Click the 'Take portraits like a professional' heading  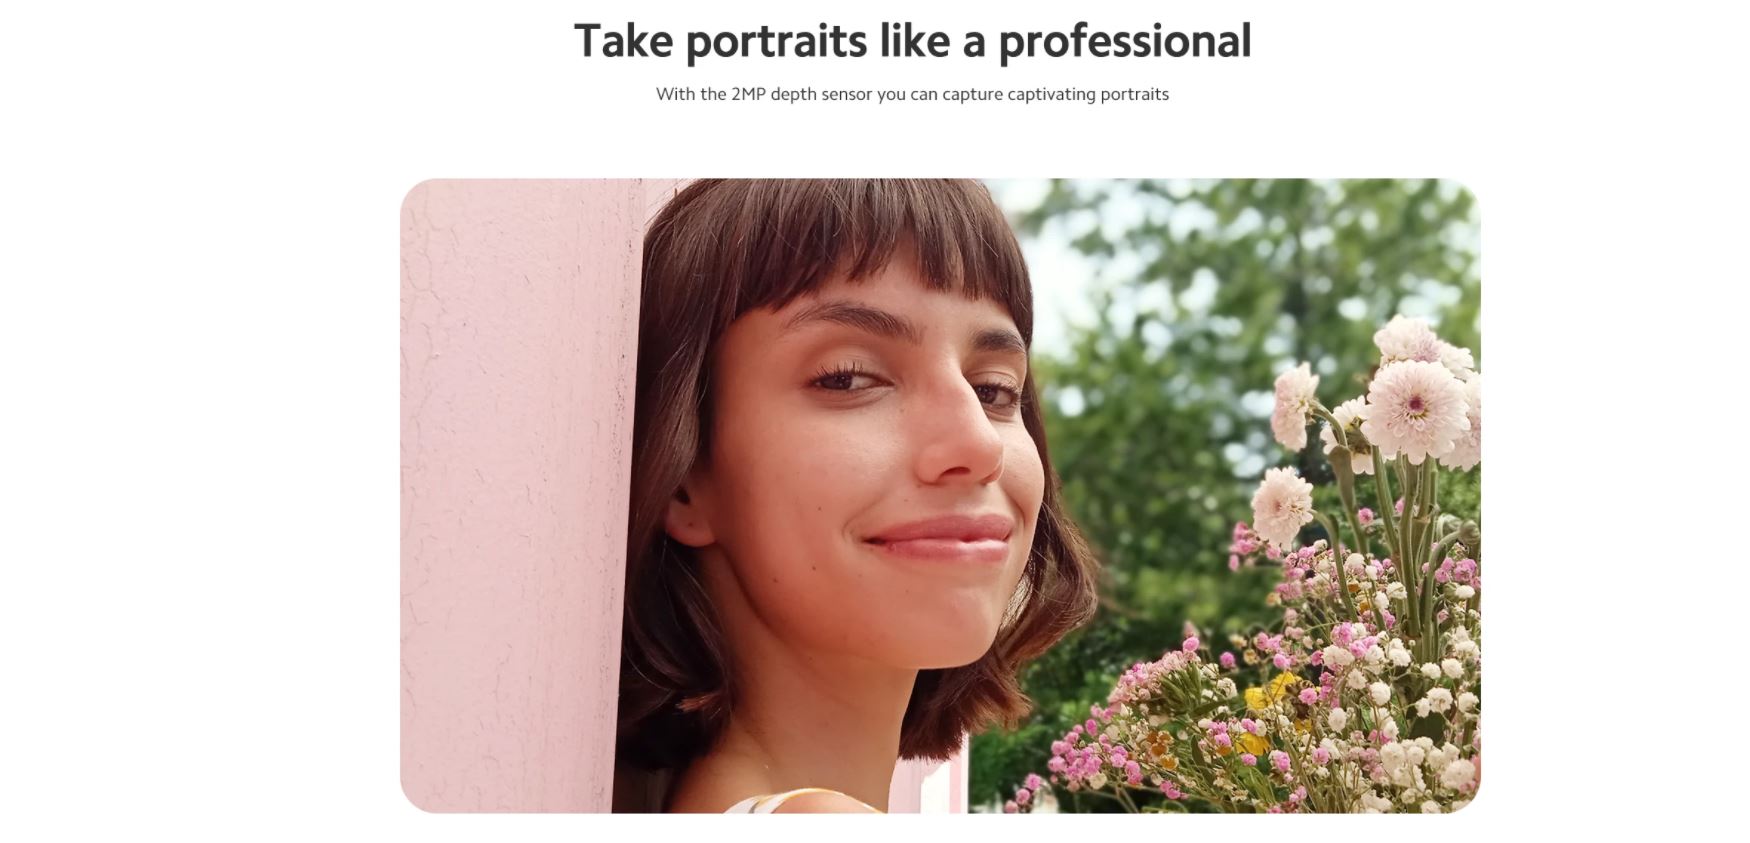point(912,42)
